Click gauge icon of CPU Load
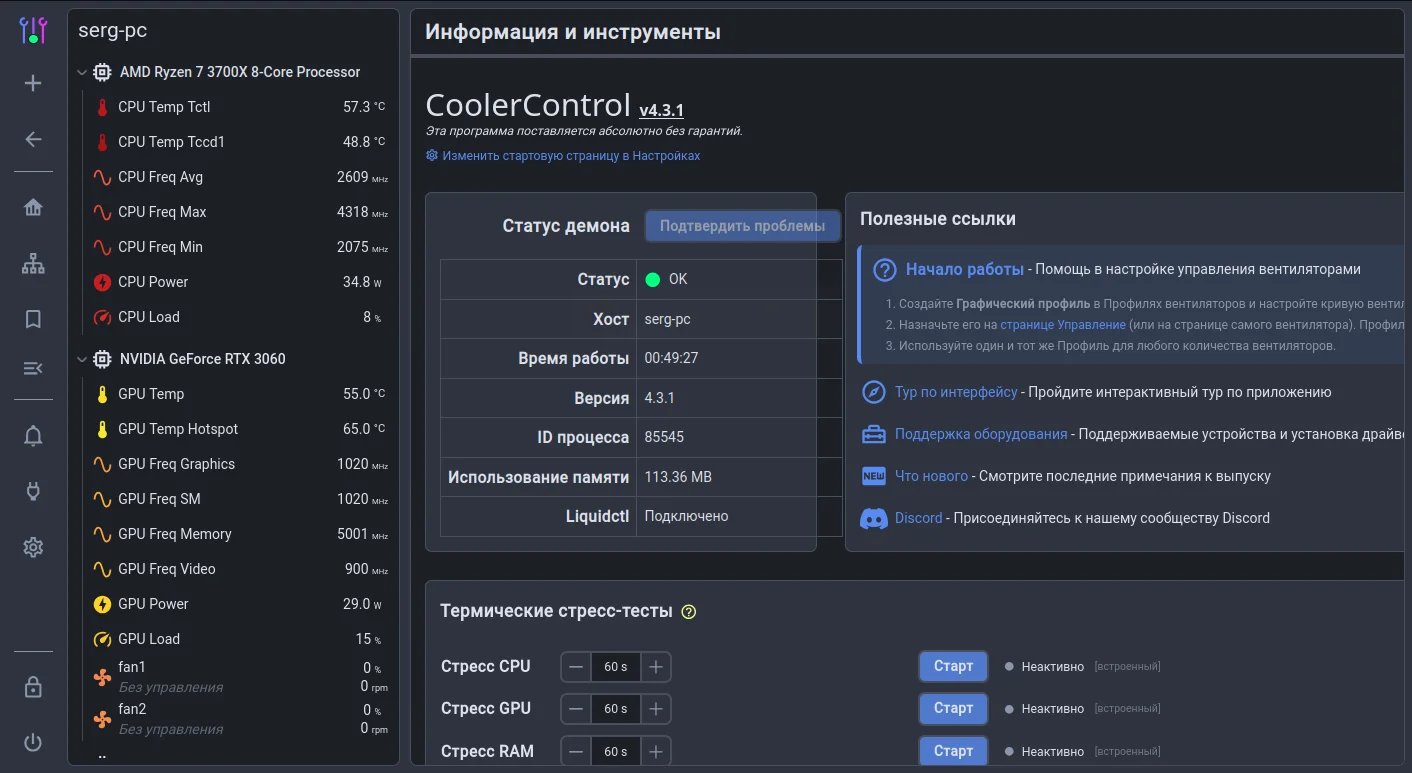Screen dimensions: 1412x773 (102, 317)
